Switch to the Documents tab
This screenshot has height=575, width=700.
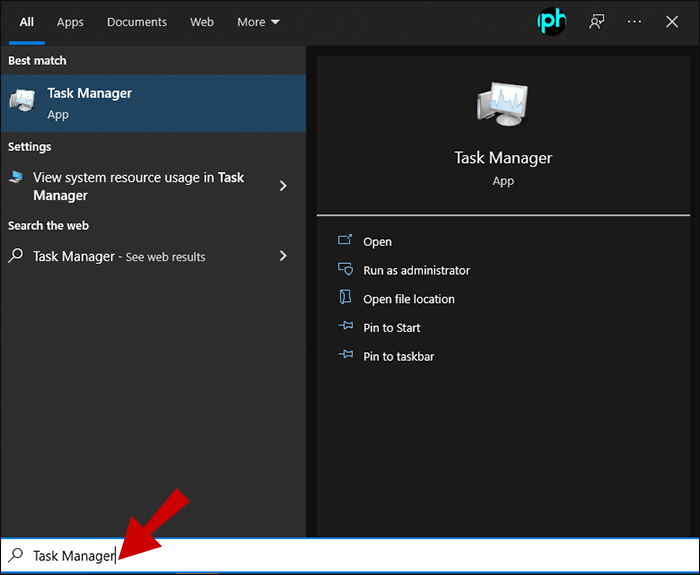137,22
